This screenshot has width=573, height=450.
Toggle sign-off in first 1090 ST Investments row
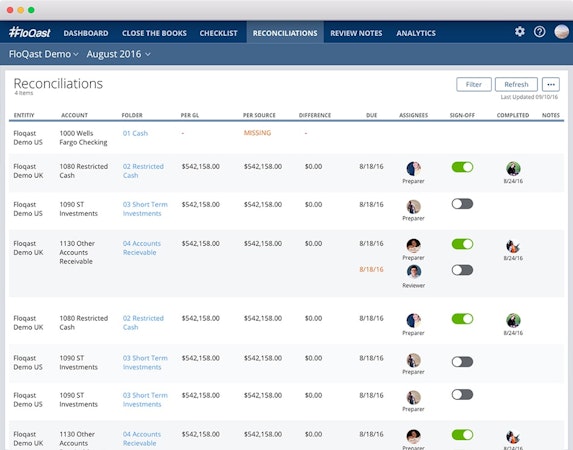(462, 204)
